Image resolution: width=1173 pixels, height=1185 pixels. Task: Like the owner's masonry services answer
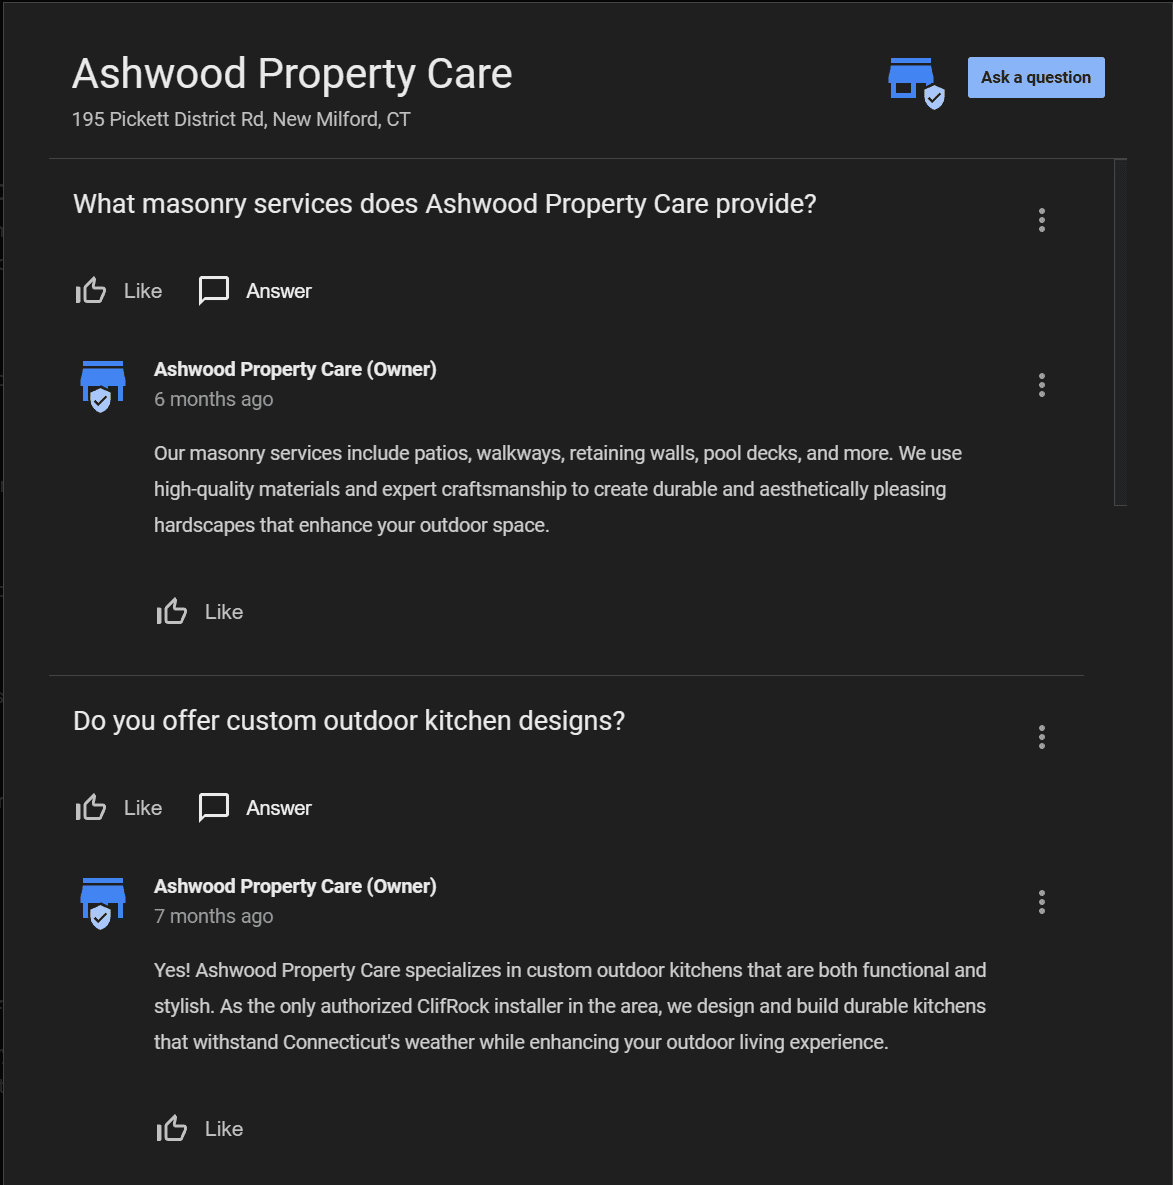[200, 612]
